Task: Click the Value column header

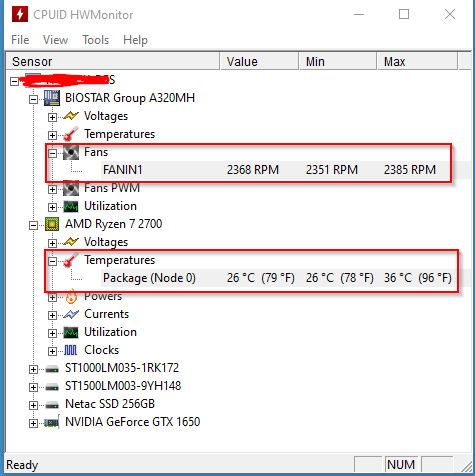Action: [259, 61]
